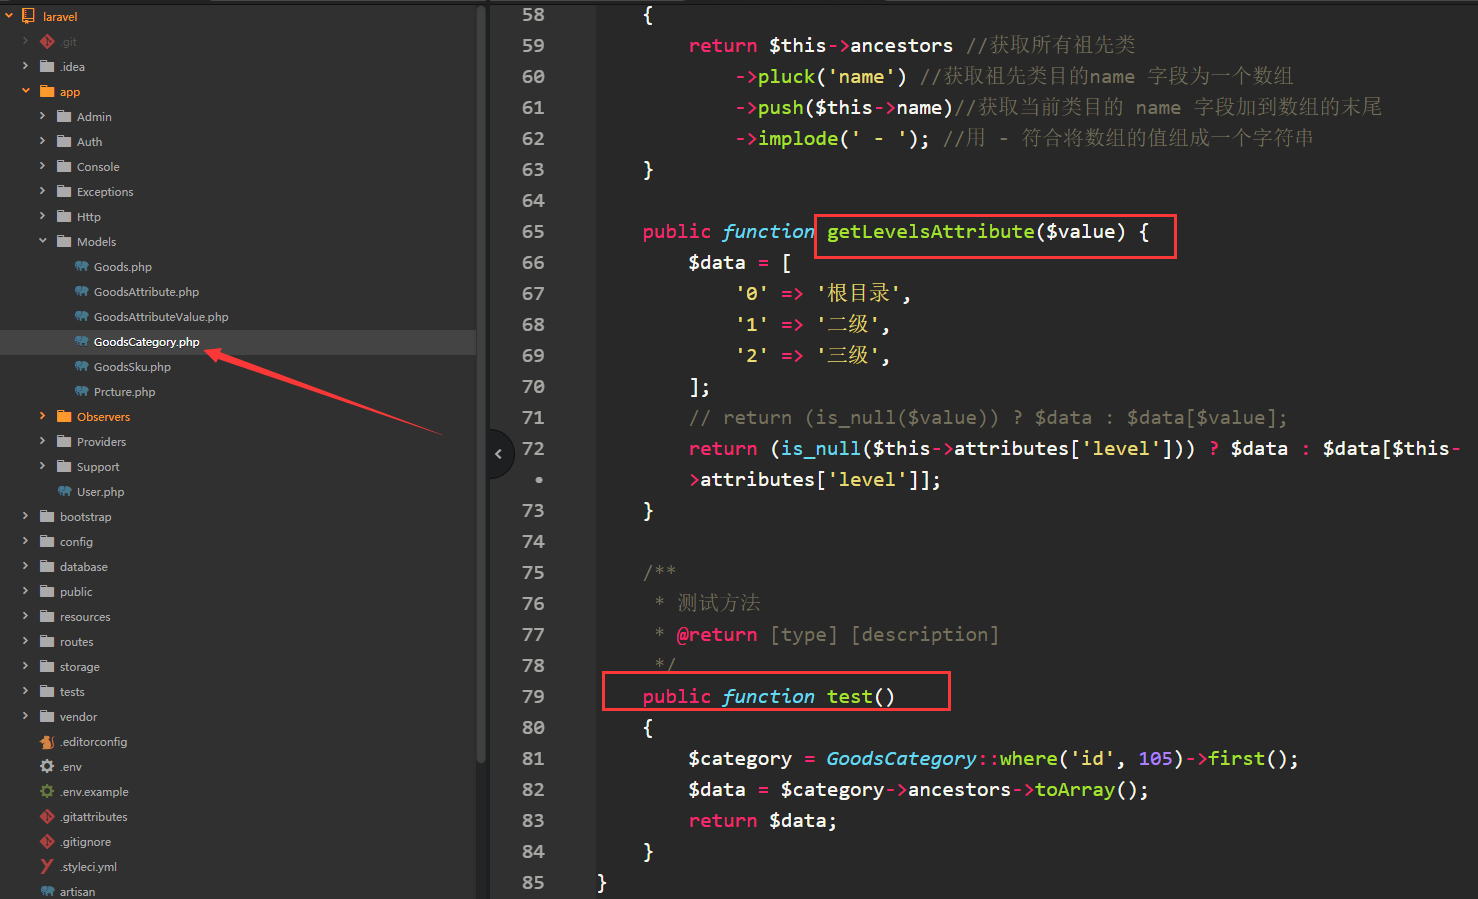Screen dimensions: 1478x899
Task: Click the test() function name
Action: click(x=860, y=697)
